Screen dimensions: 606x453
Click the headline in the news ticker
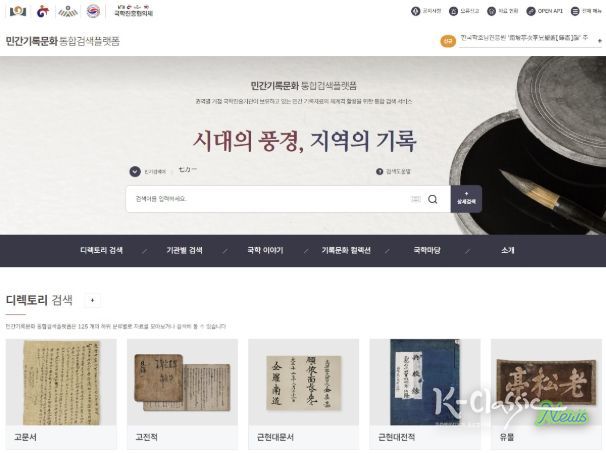point(524,38)
